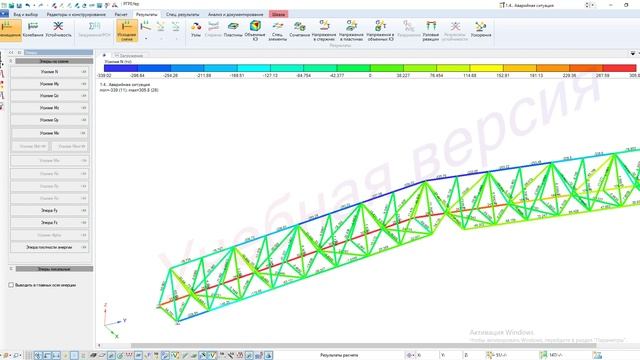Image resolution: width=640 pixels, height=360 pixels.
Task: Open the Объемные КЭ results icon
Action: coord(255,31)
